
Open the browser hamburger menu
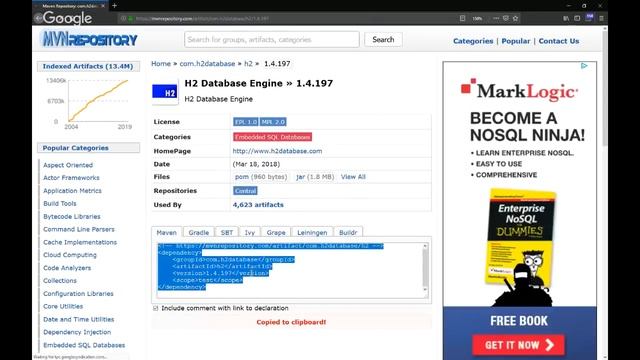(601, 18)
